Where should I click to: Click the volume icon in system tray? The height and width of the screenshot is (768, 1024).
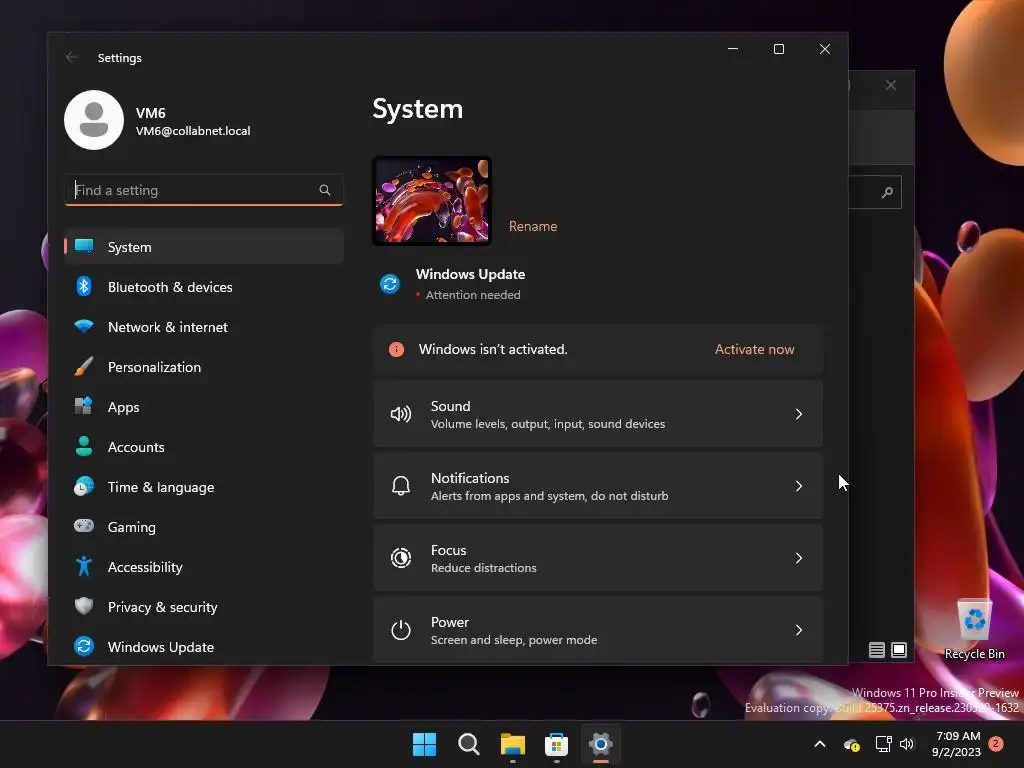[907, 744]
